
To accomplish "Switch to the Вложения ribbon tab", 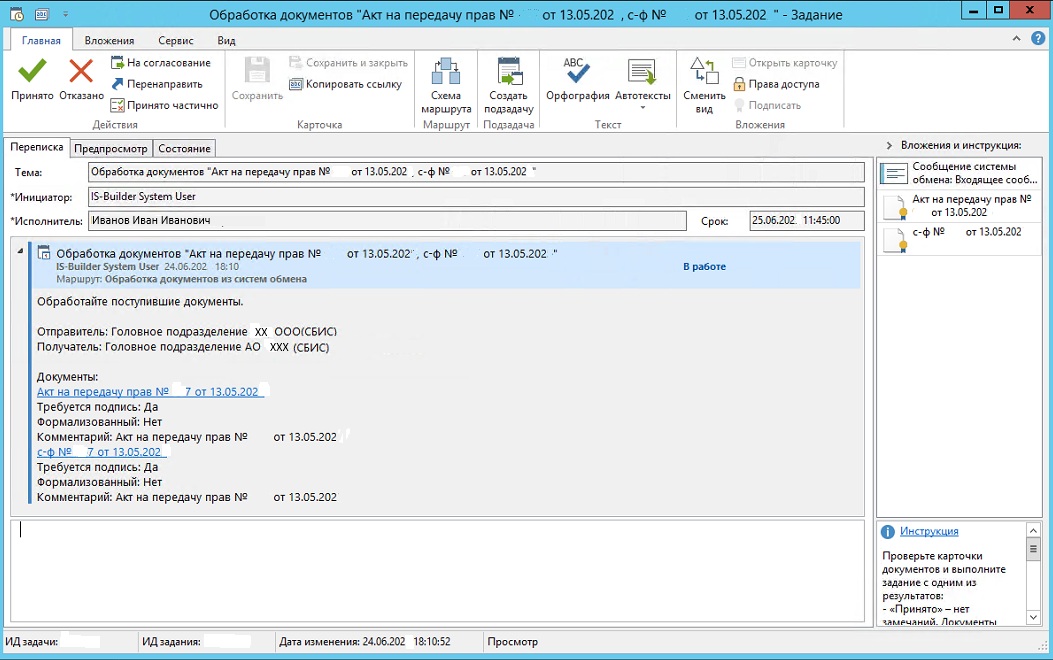I will (x=109, y=41).
